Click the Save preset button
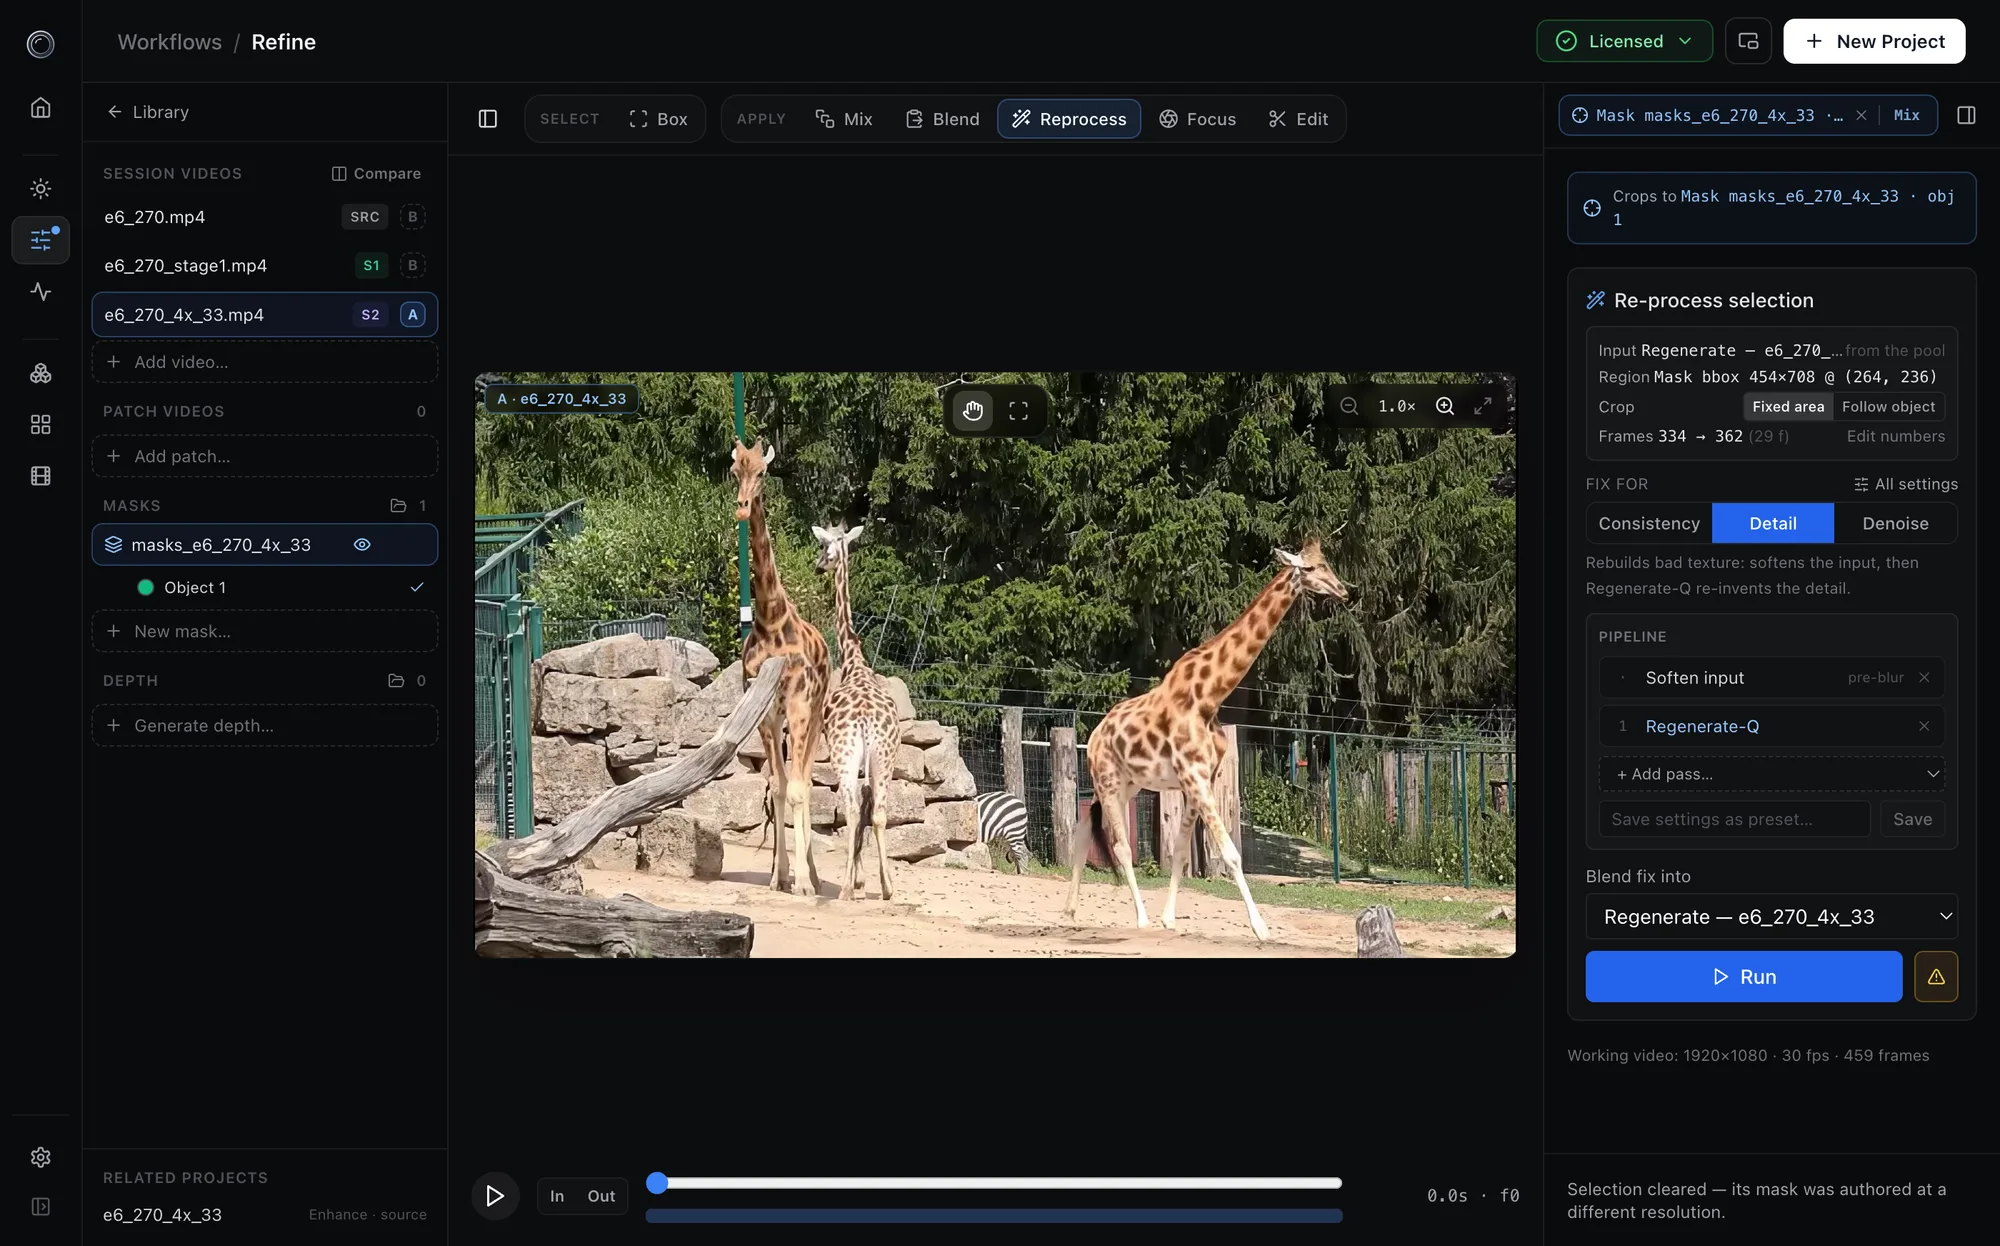The width and height of the screenshot is (2000, 1246). pos(1912,819)
